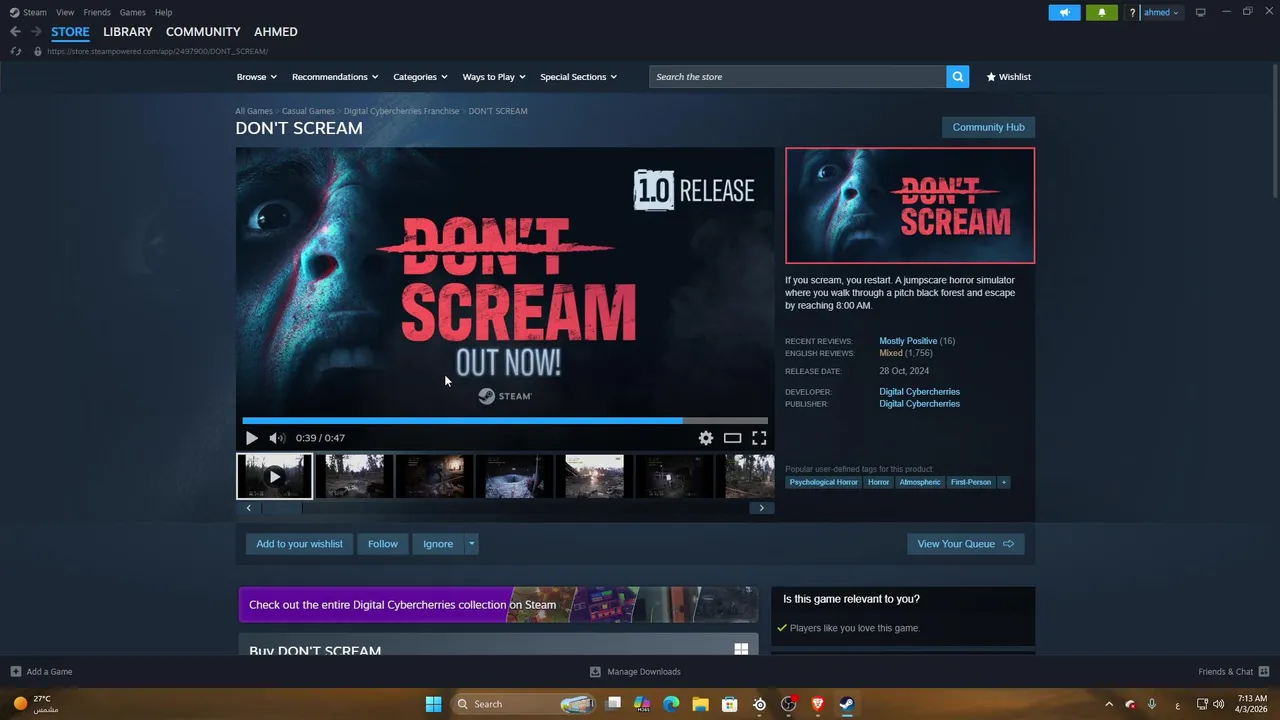Open the Categories dropdown
This screenshot has height=720, width=1280.
click(420, 77)
